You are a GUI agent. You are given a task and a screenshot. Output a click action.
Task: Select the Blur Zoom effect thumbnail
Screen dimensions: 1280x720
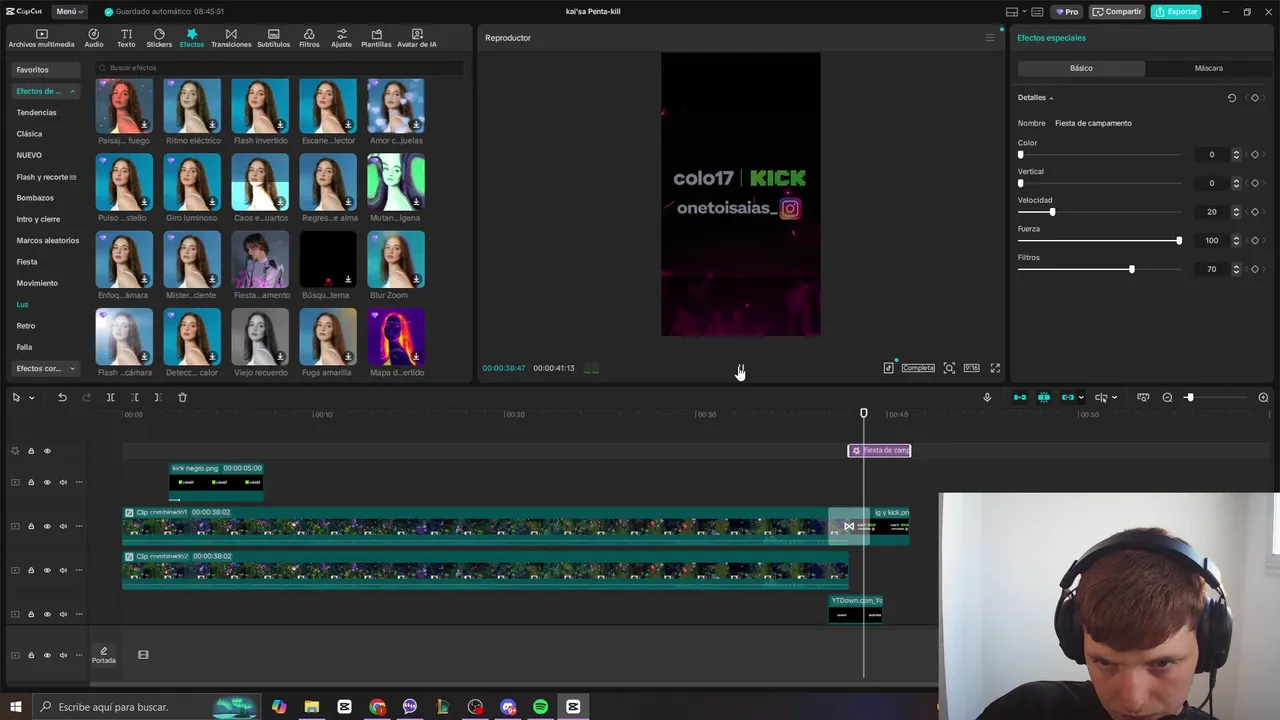pyautogui.click(x=396, y=260)
